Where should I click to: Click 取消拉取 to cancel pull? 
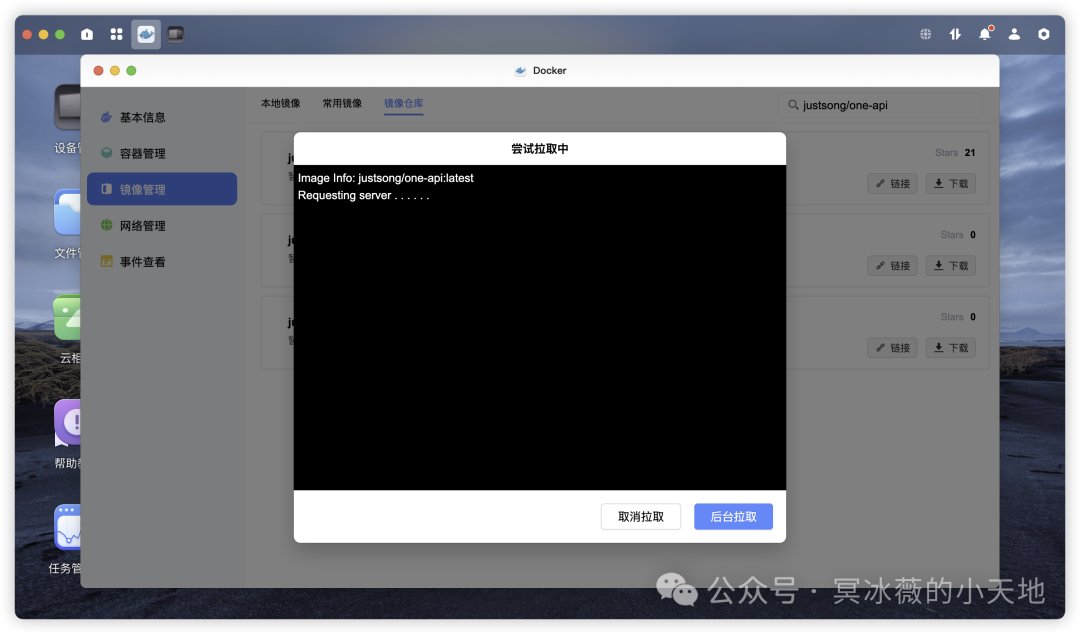click(641, 516)
